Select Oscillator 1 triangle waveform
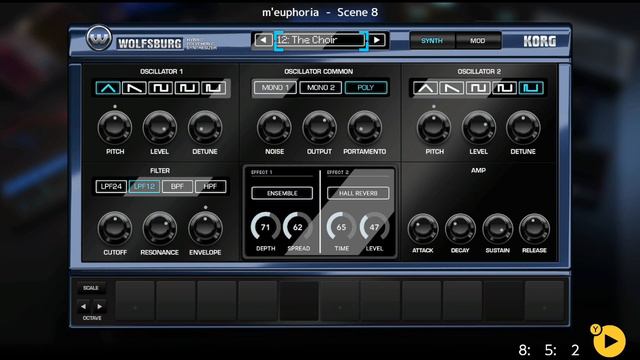The image size is (640, 360). pos(108,88)
